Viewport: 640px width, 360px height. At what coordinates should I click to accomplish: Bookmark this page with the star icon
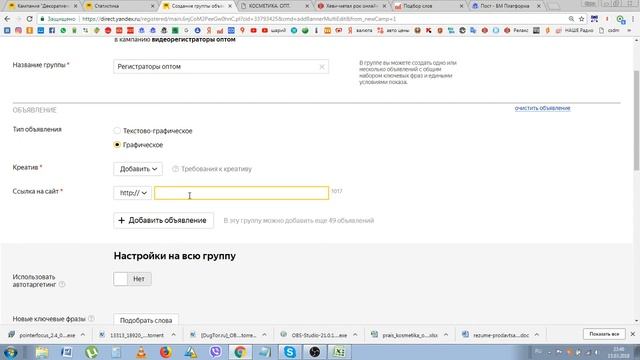coord(582,19)
